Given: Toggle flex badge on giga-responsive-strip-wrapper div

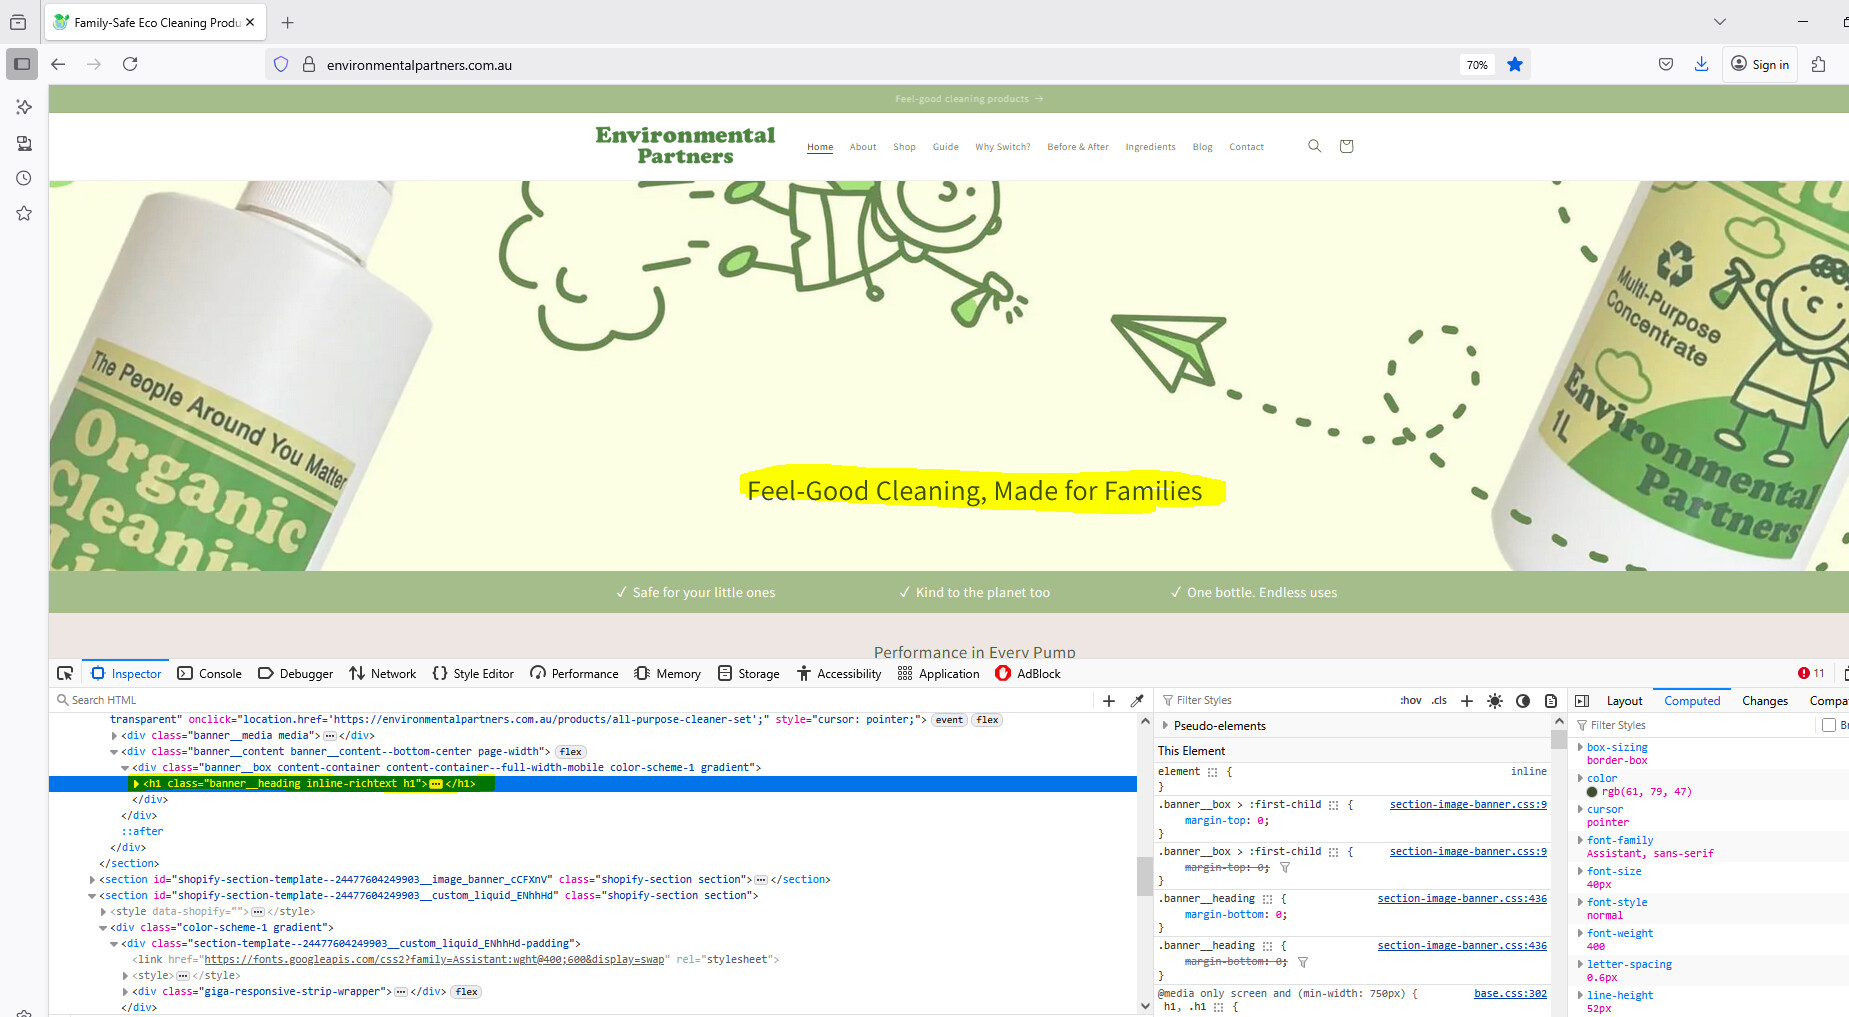Looking at the screenshot, I should pyautogui.click(x=467, y=992).
